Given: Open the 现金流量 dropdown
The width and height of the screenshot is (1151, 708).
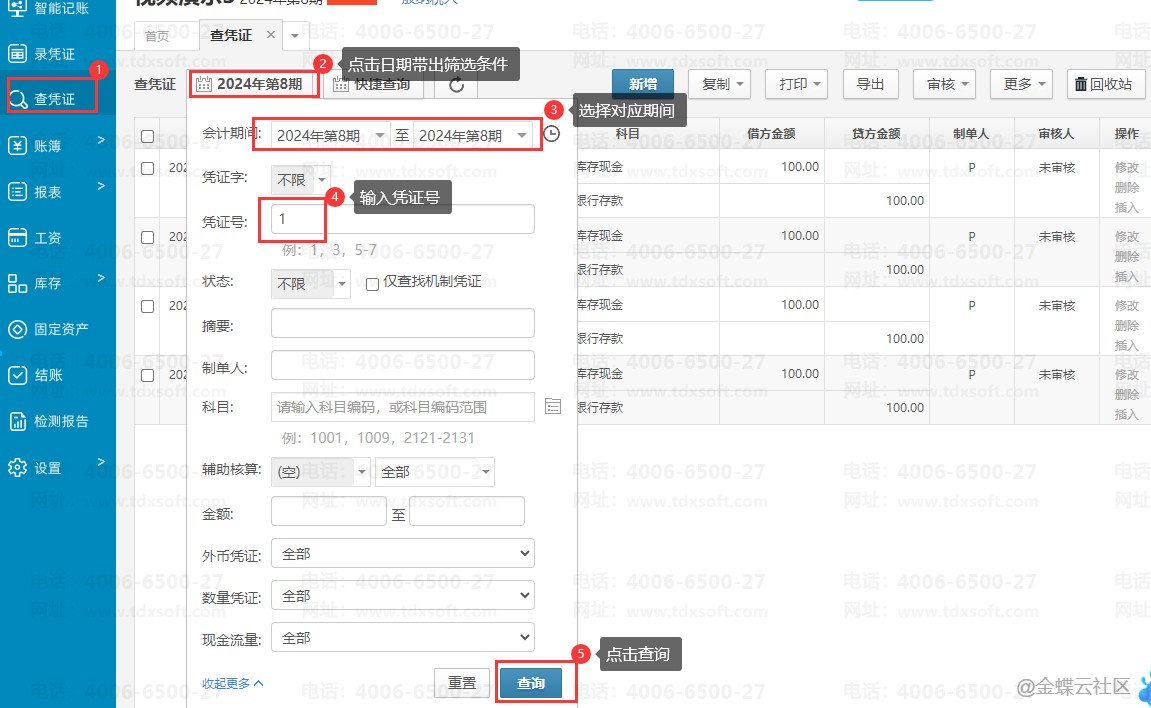Looking at the screenshot, I should coord(403,637).
